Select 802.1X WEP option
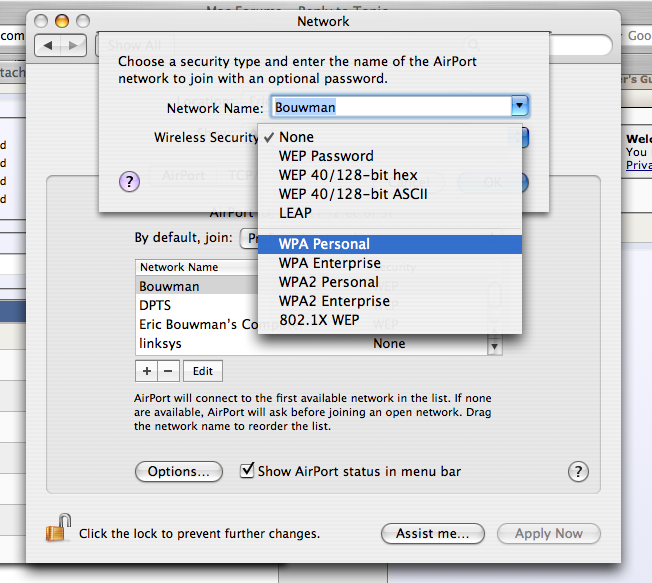This screenshot has width=652, height=583. pyautogui.click(x=390, y=320)
